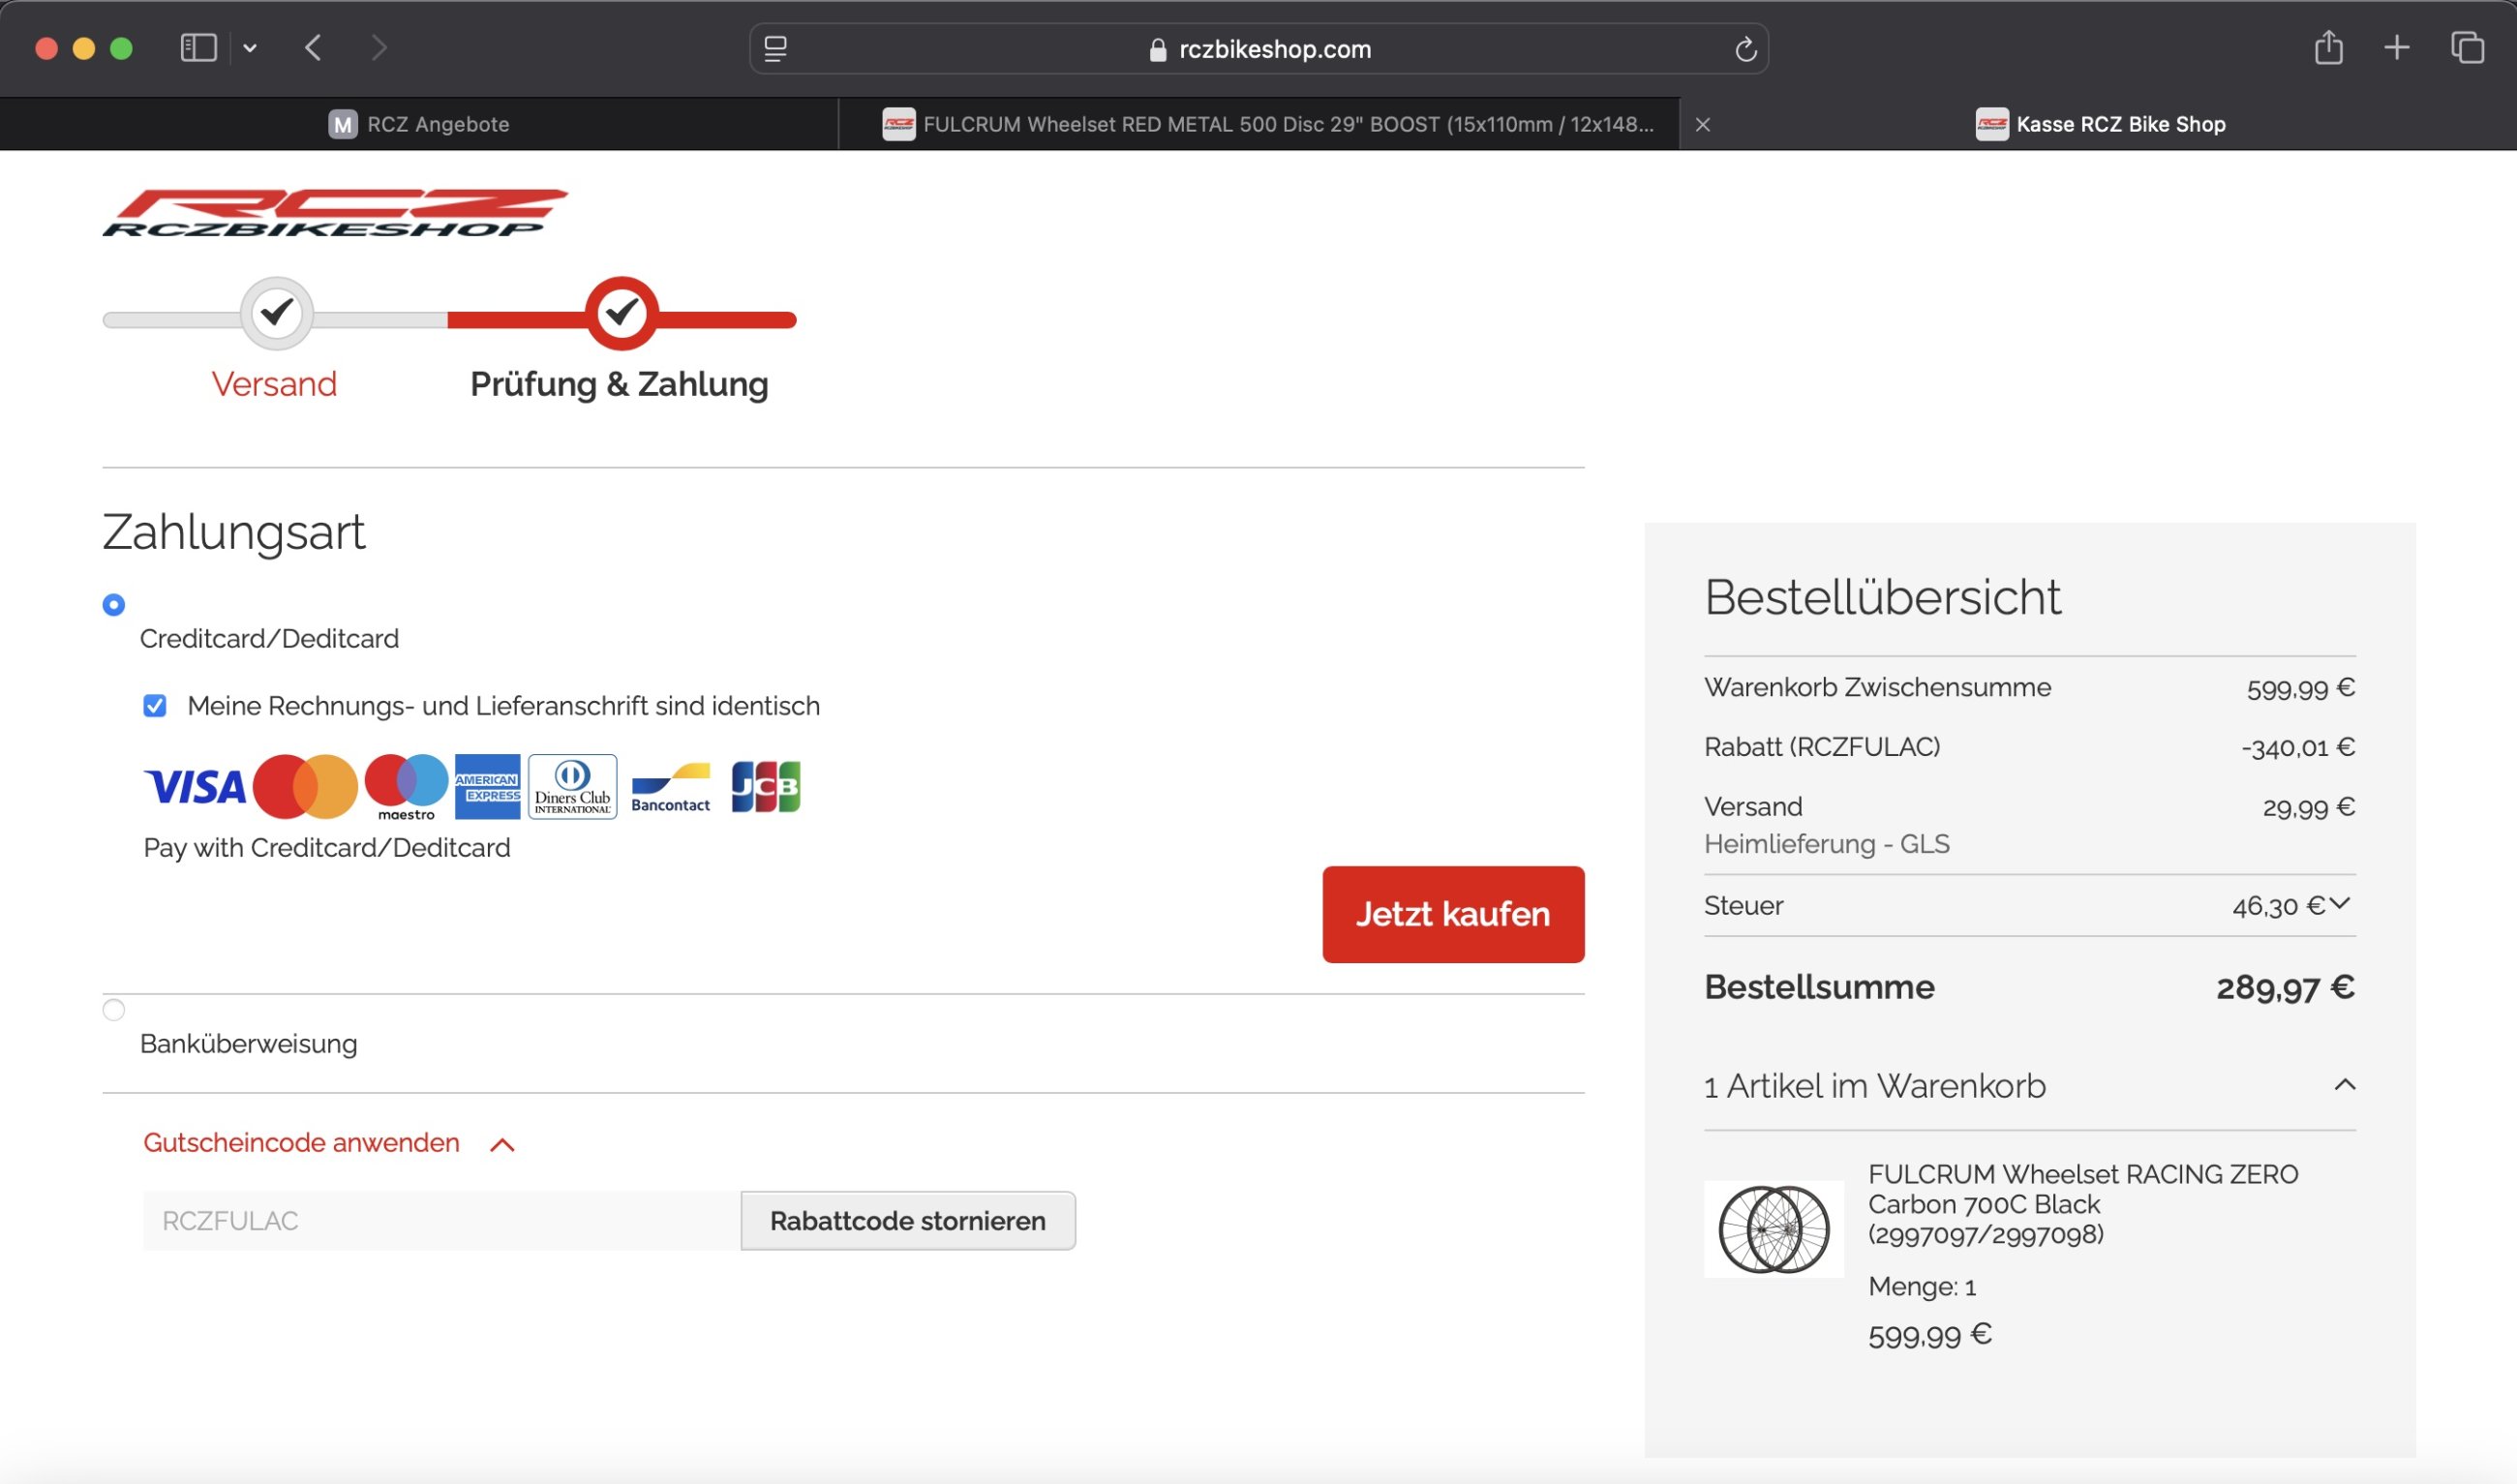Click the page reader icon in the address bar

click(775, 49)
